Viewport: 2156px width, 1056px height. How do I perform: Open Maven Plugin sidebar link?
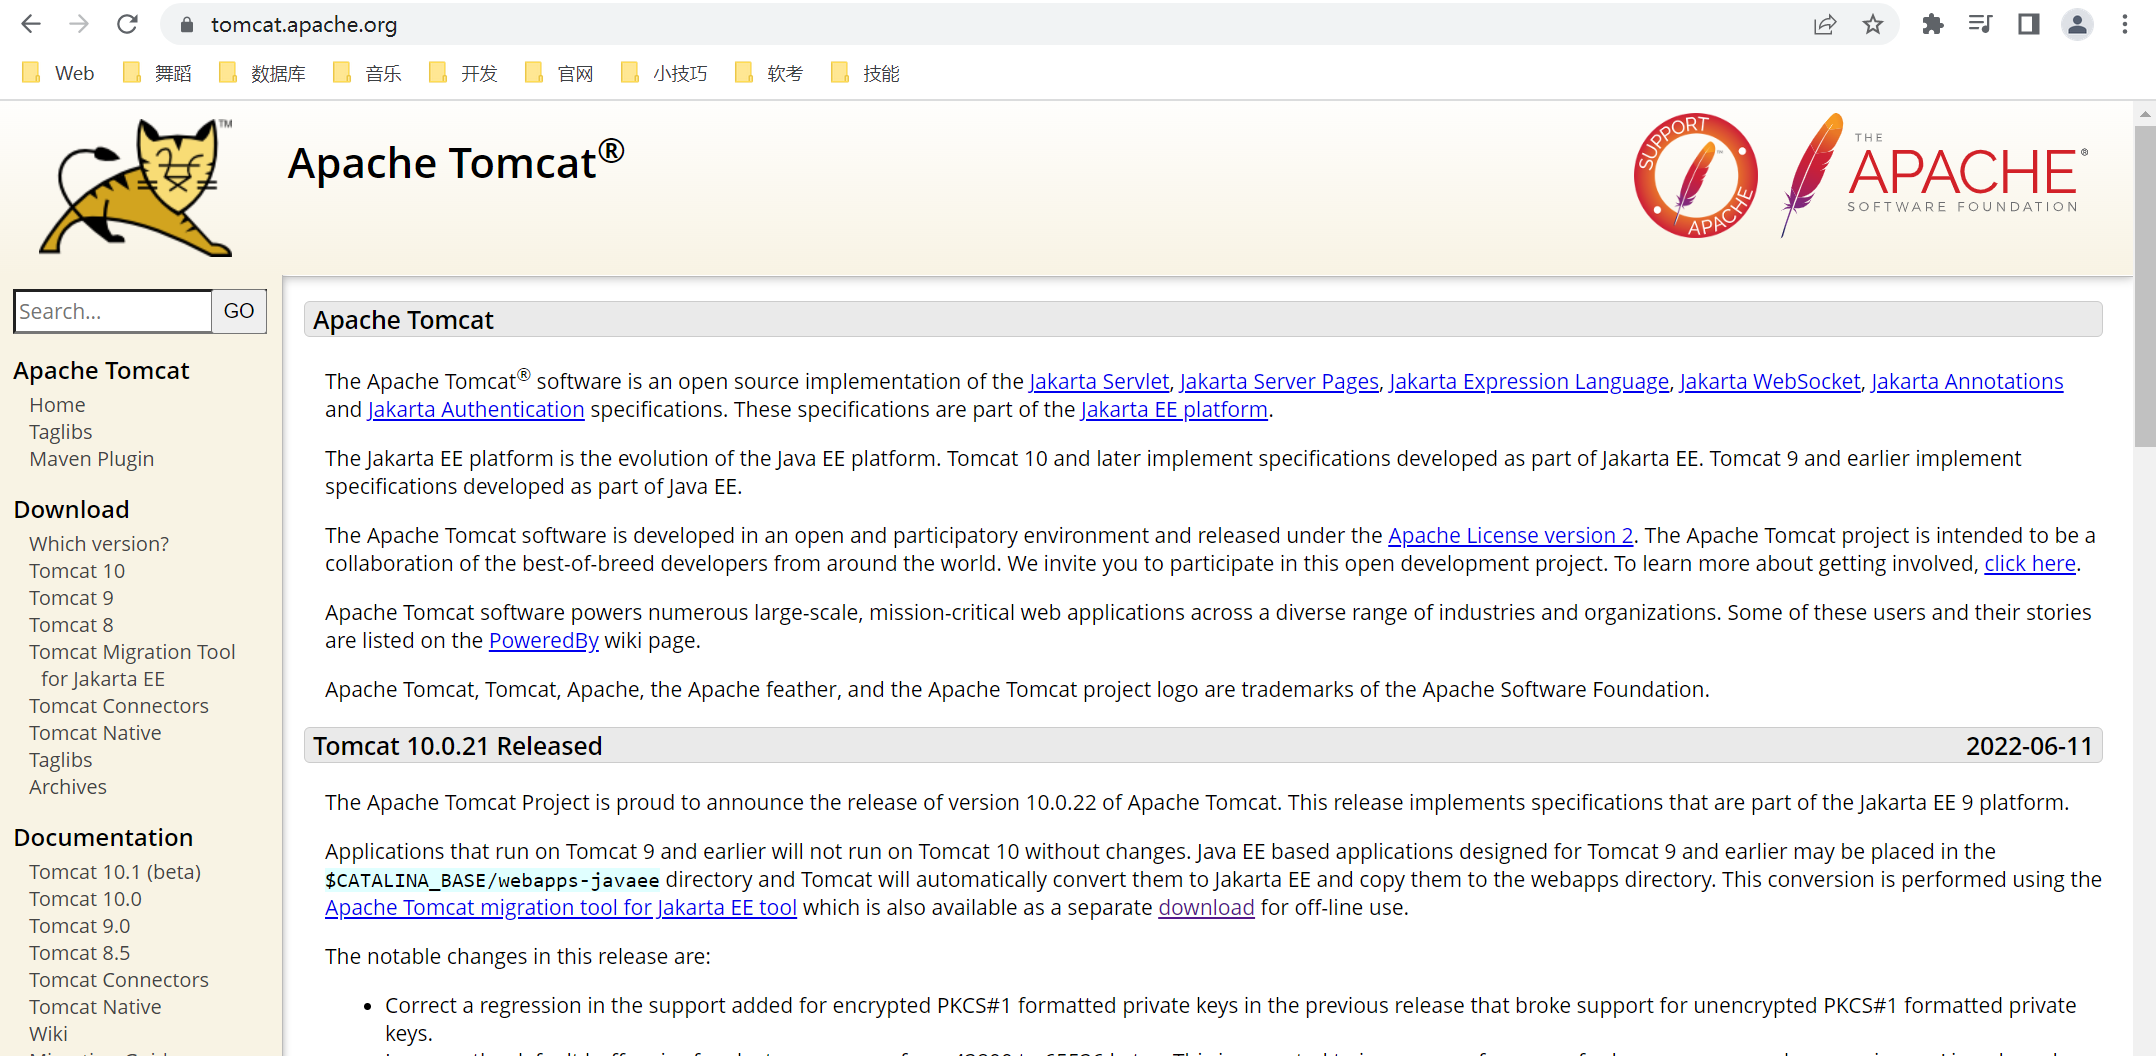tap(91, 459)
